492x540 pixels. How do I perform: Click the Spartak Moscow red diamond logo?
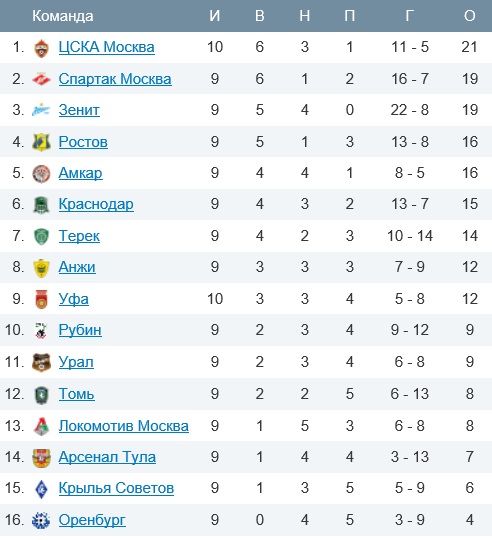[41, 79]
